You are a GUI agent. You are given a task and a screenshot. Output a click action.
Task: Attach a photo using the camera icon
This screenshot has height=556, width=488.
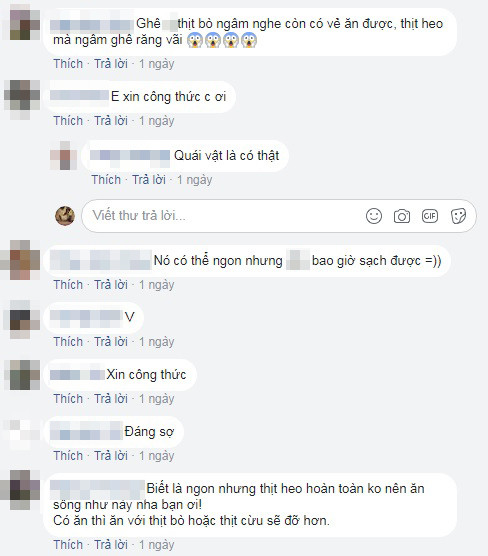pyautogui.click(x=402, y=216)
